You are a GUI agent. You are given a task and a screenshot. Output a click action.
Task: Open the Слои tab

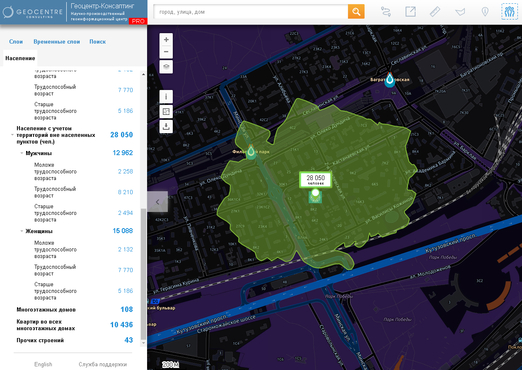pyautogui.click(x=16, y=42)
